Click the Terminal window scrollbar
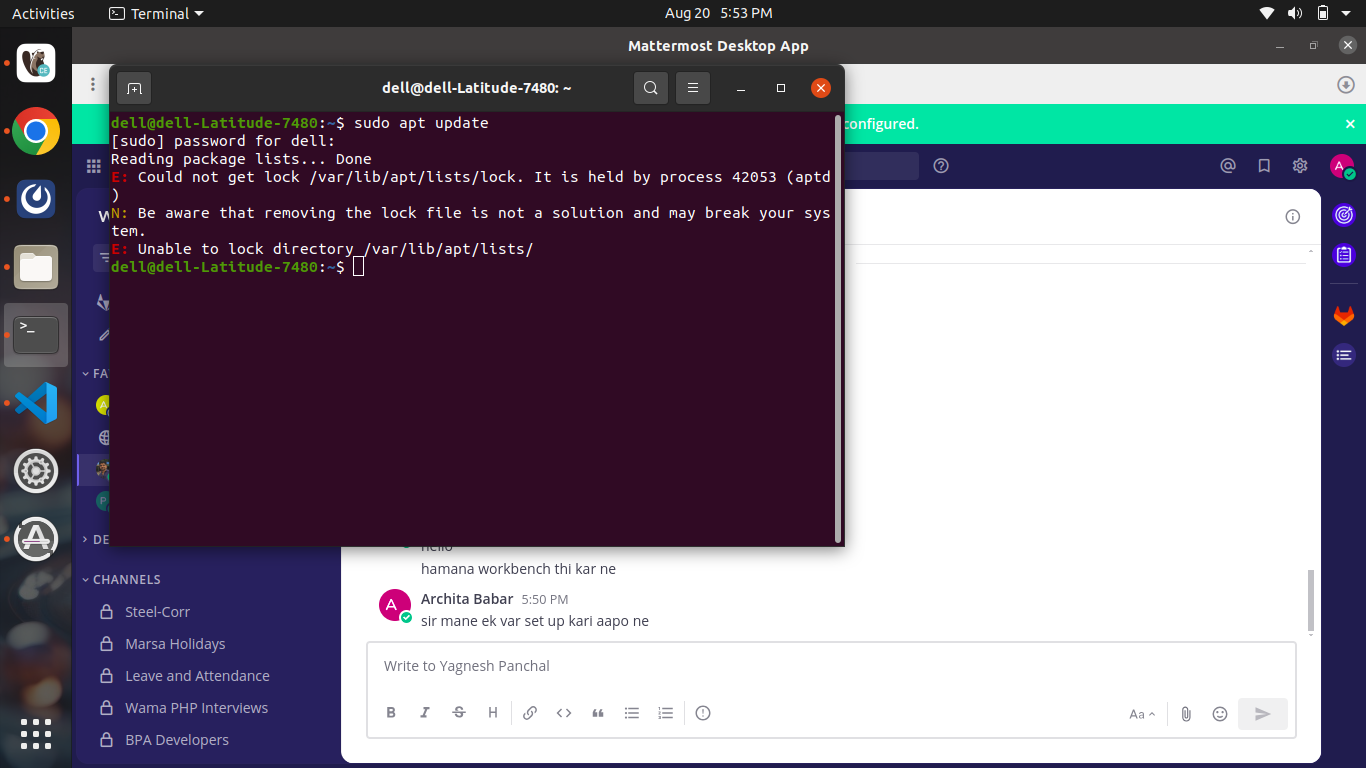 point(838,328)
